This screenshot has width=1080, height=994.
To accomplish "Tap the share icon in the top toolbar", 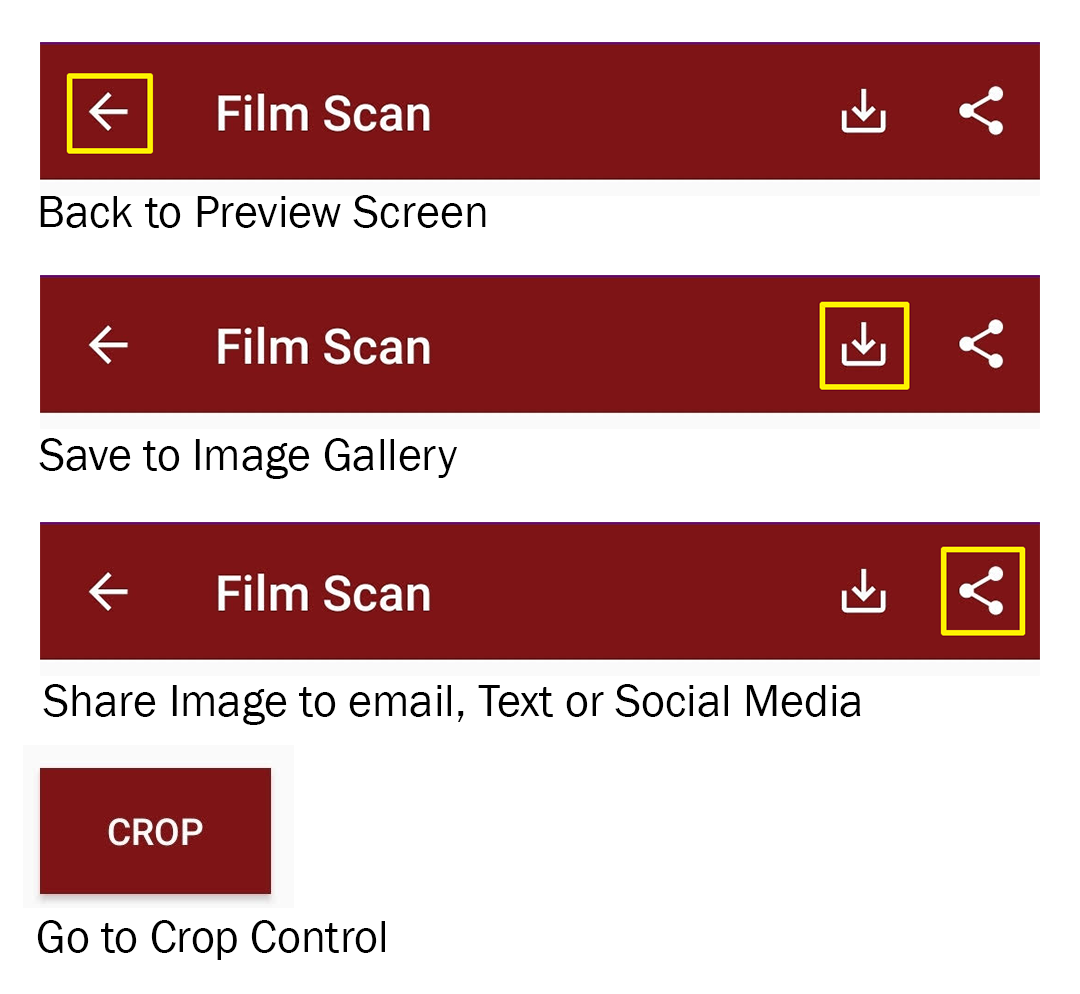I will [981, 112].
